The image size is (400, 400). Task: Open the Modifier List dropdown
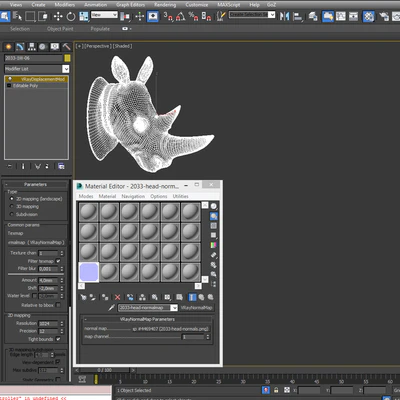66,69
